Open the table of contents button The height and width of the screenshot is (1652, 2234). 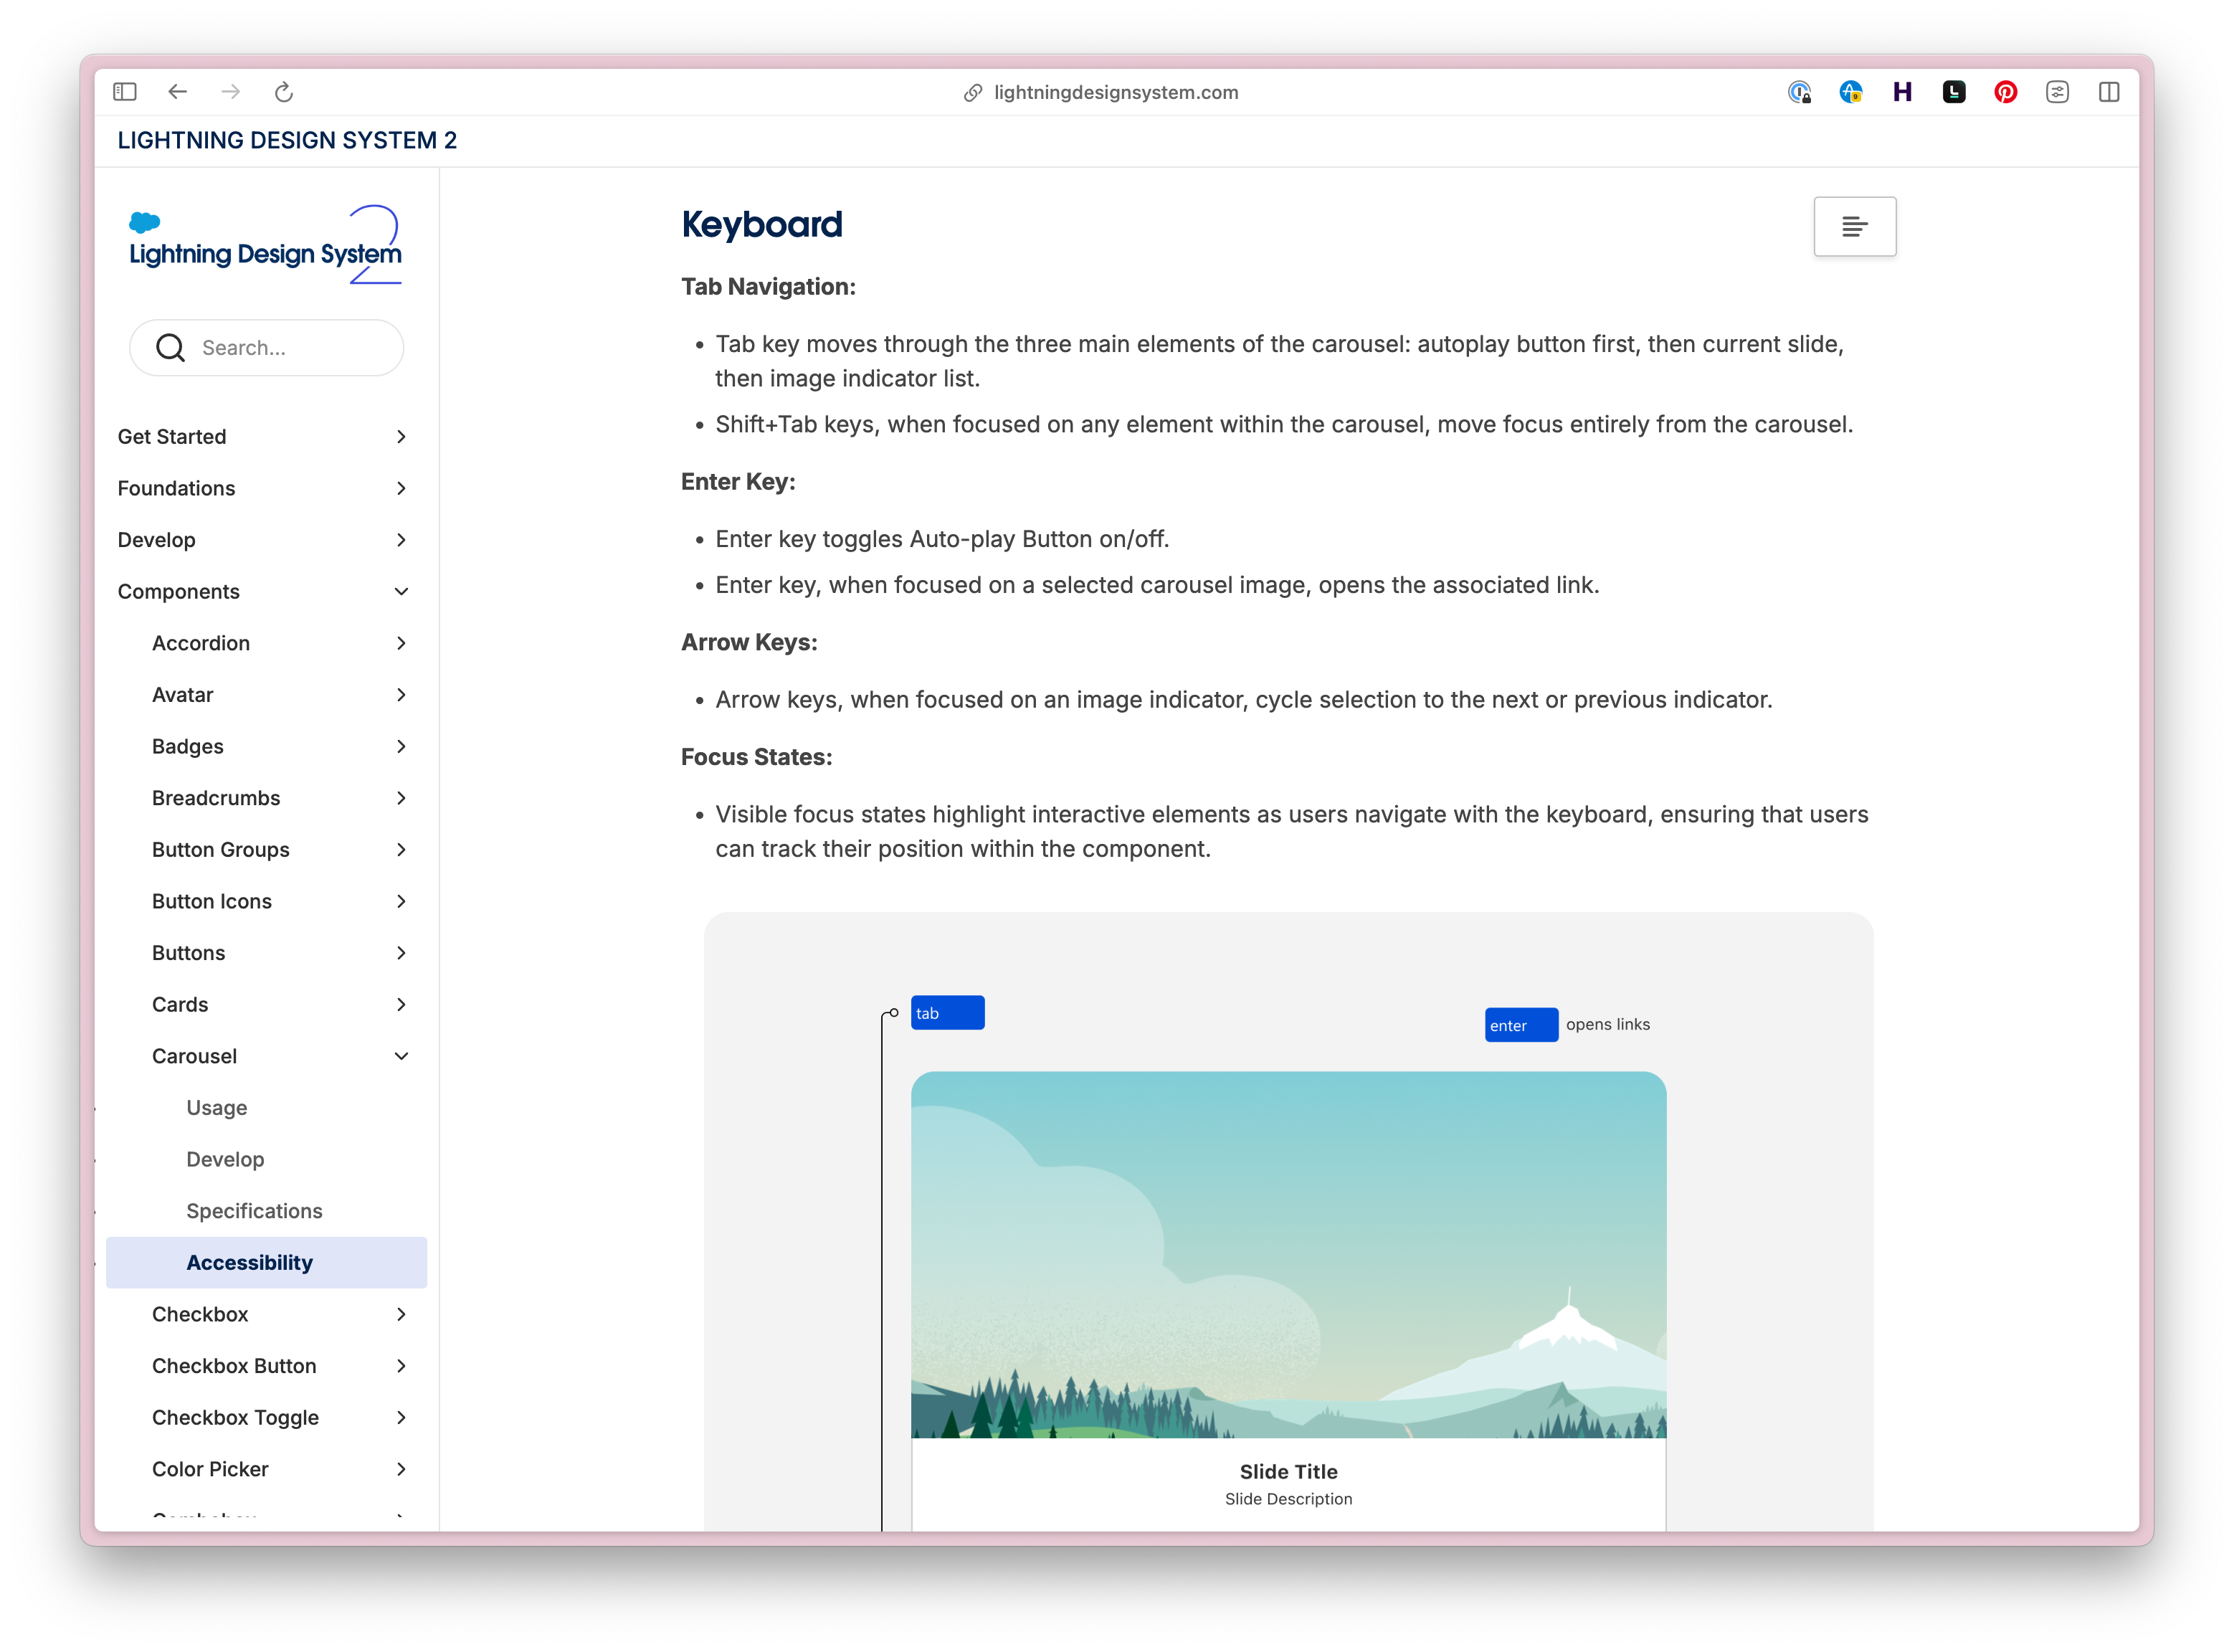tap(1854, 227)
